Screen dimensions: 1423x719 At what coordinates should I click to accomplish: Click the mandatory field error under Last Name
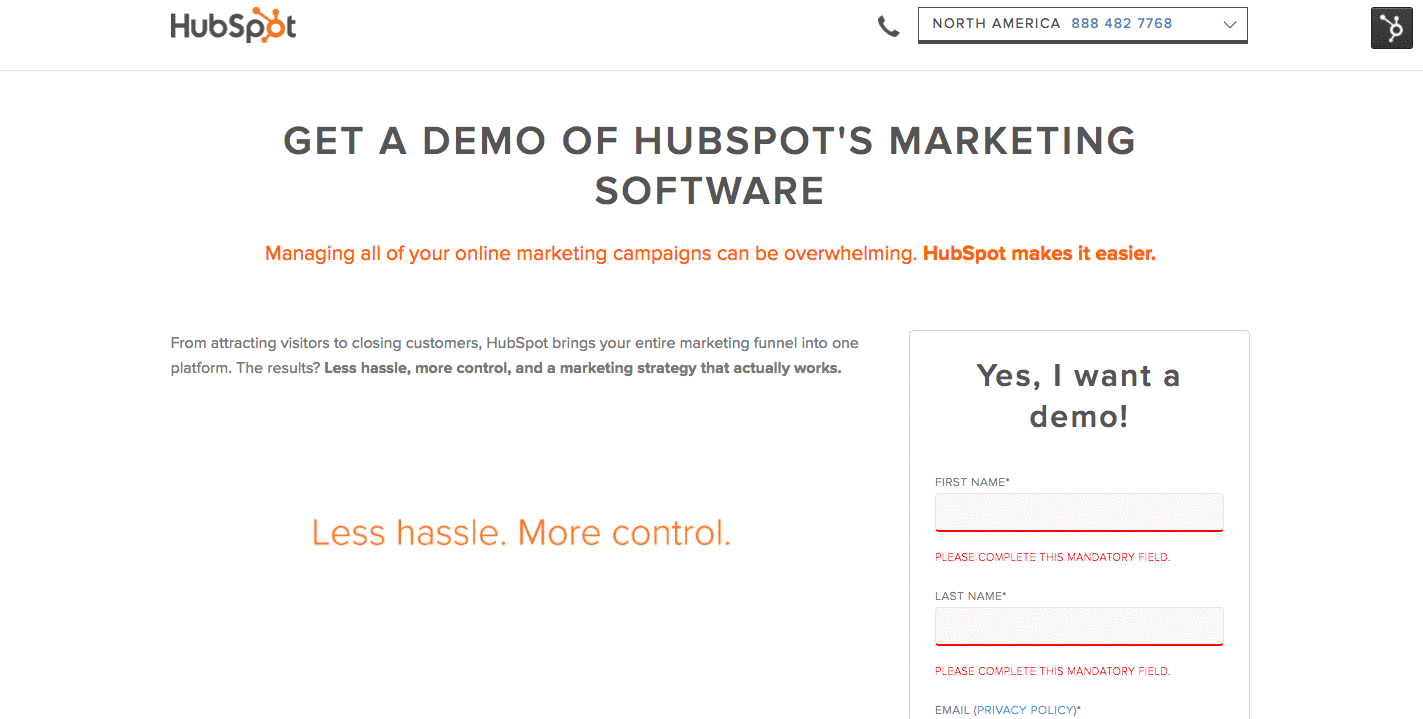1052,671
